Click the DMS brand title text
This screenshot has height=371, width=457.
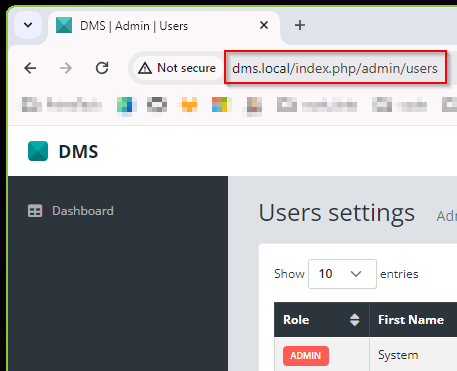[78, 151]
